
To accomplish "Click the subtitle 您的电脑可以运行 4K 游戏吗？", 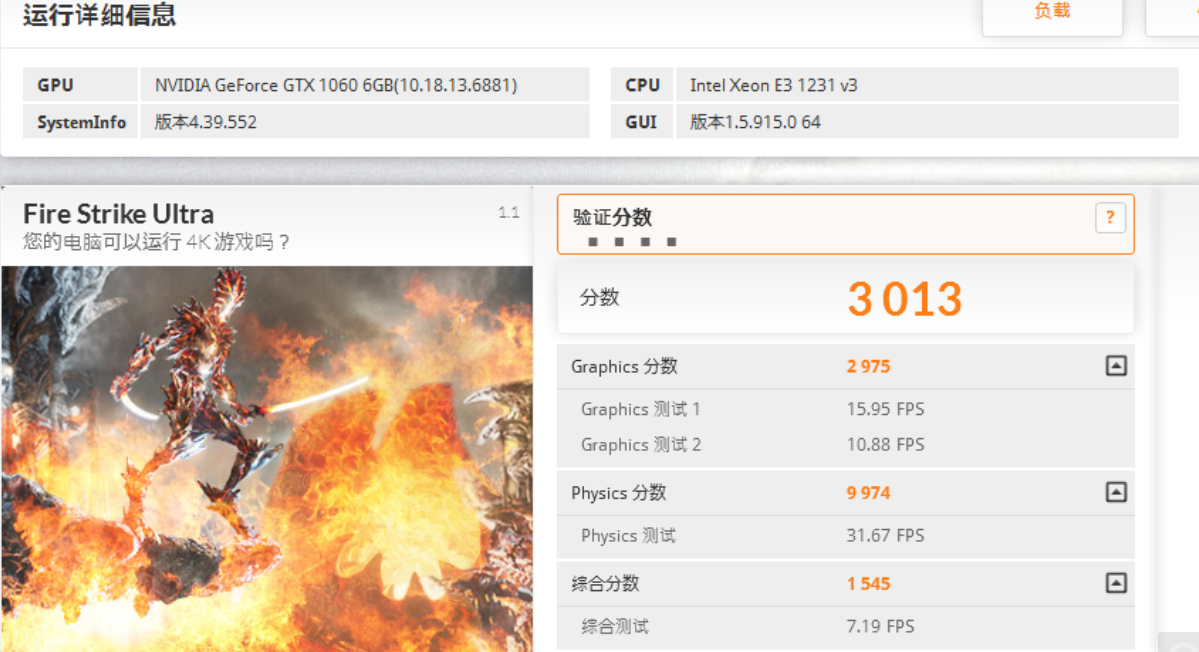I will click(x=157, y=242).
